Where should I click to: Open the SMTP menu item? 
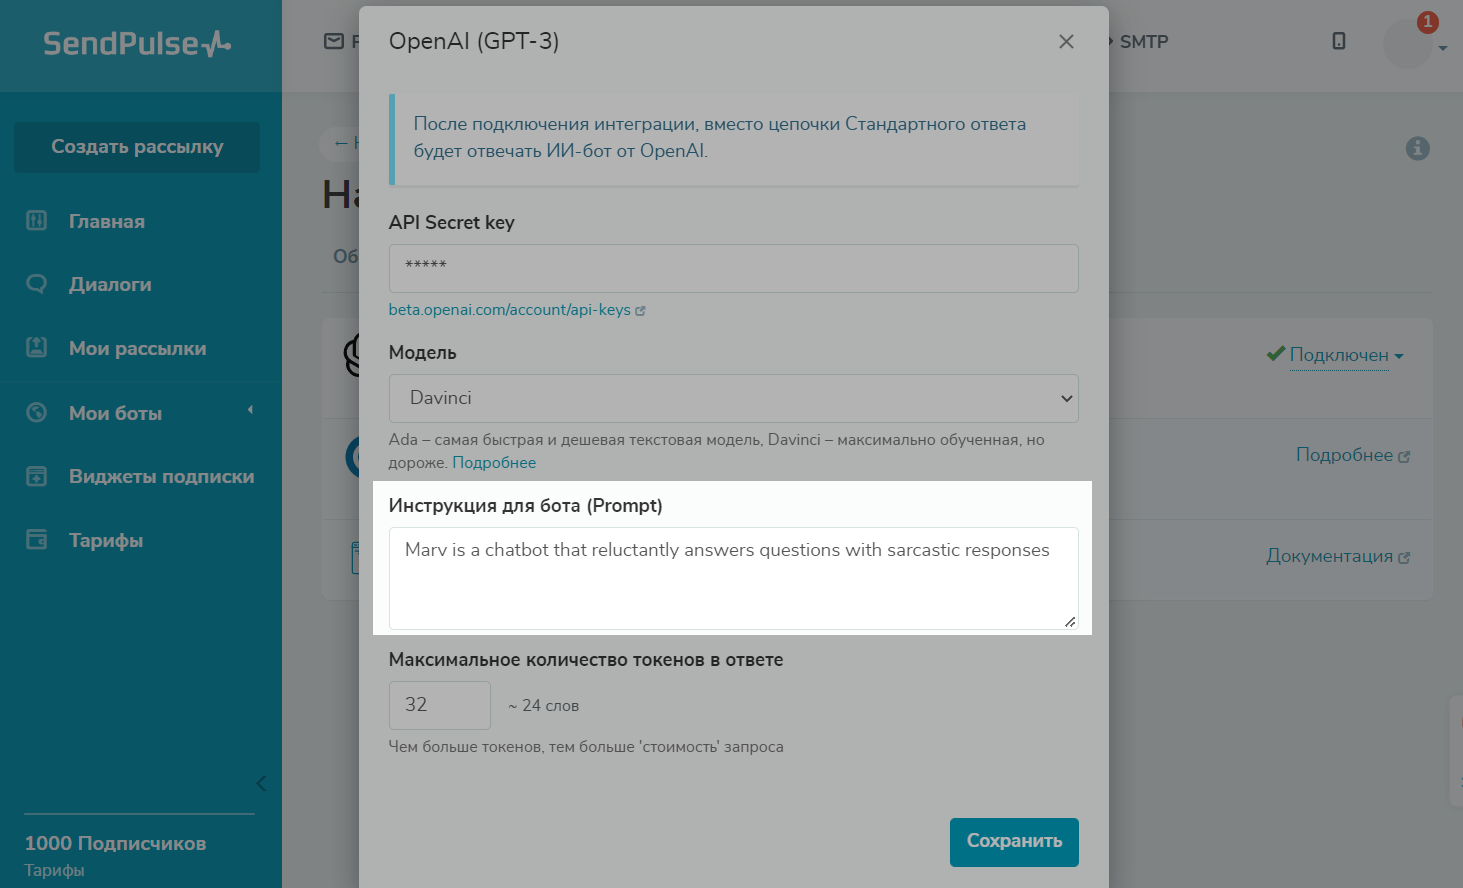coord(1143,42)
